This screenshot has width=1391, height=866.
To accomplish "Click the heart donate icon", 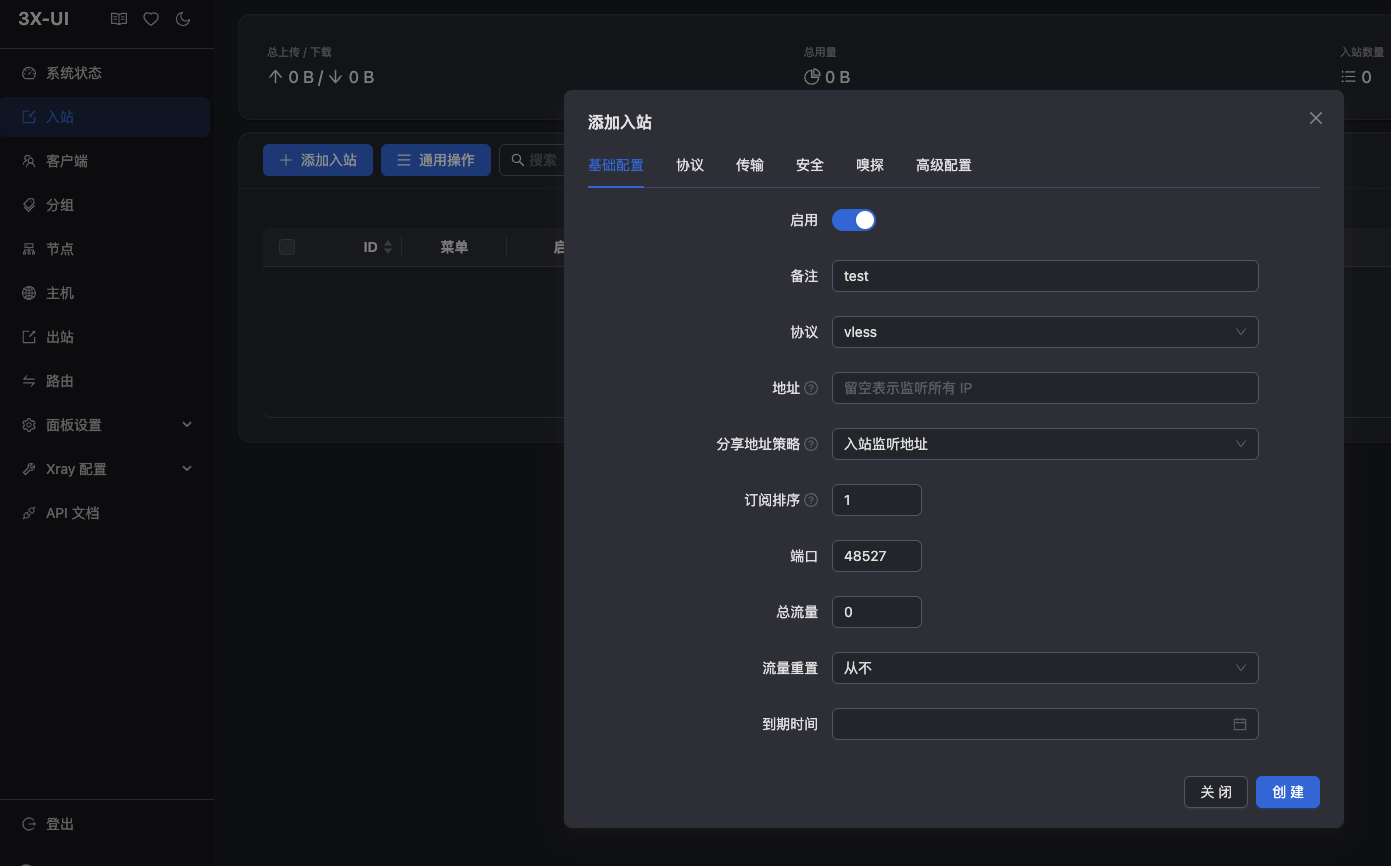I will 151,18.
